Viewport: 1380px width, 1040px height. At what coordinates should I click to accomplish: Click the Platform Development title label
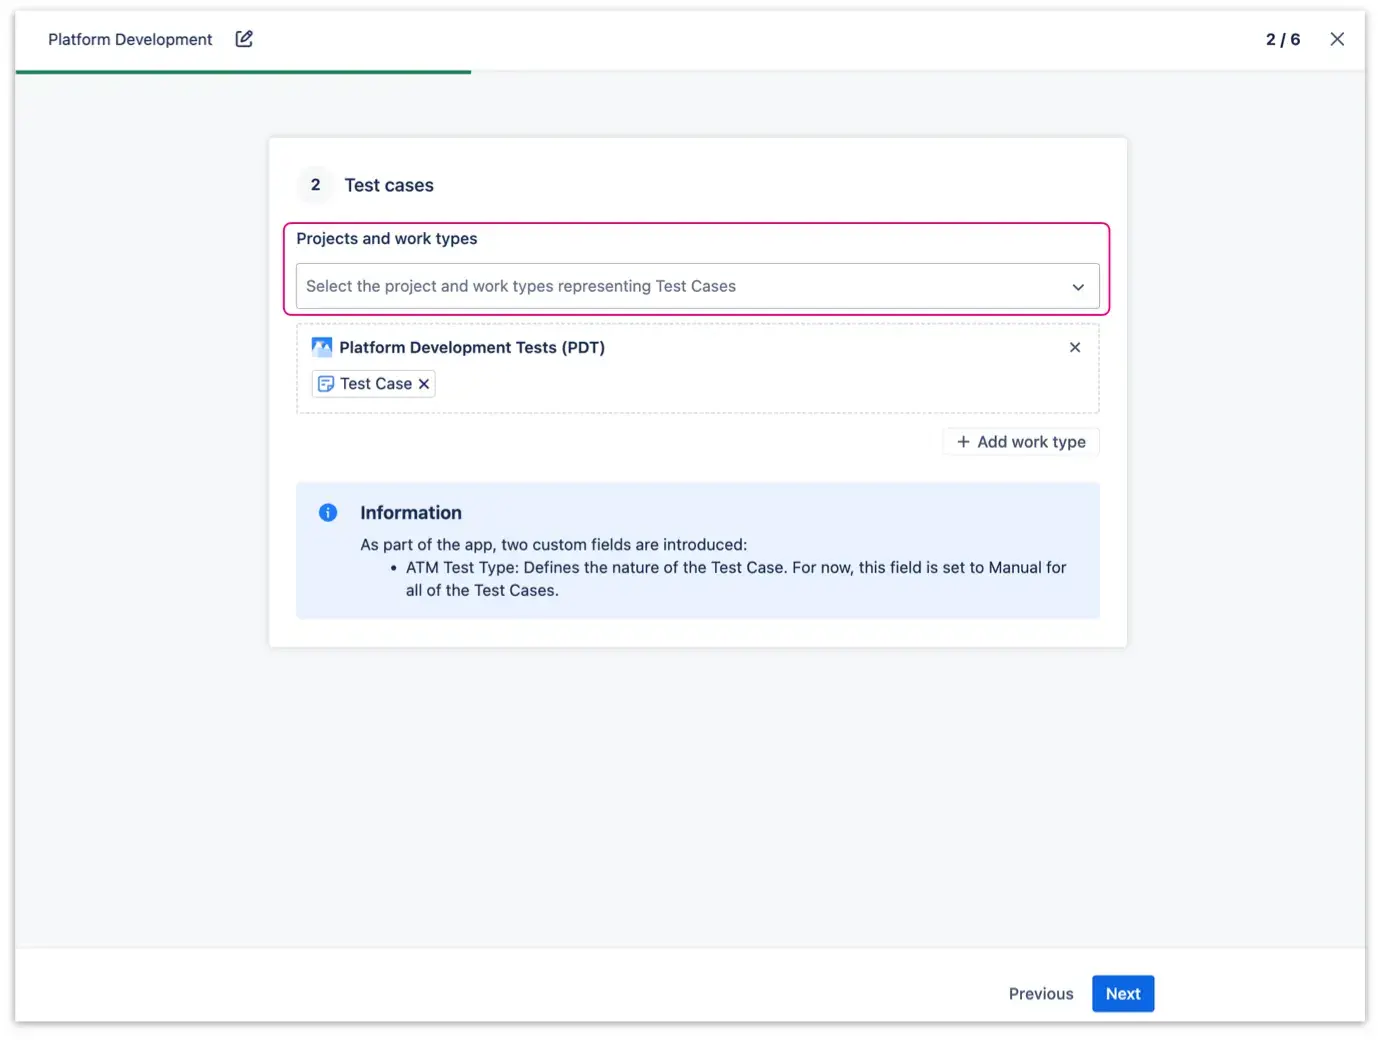pos(129,39)
